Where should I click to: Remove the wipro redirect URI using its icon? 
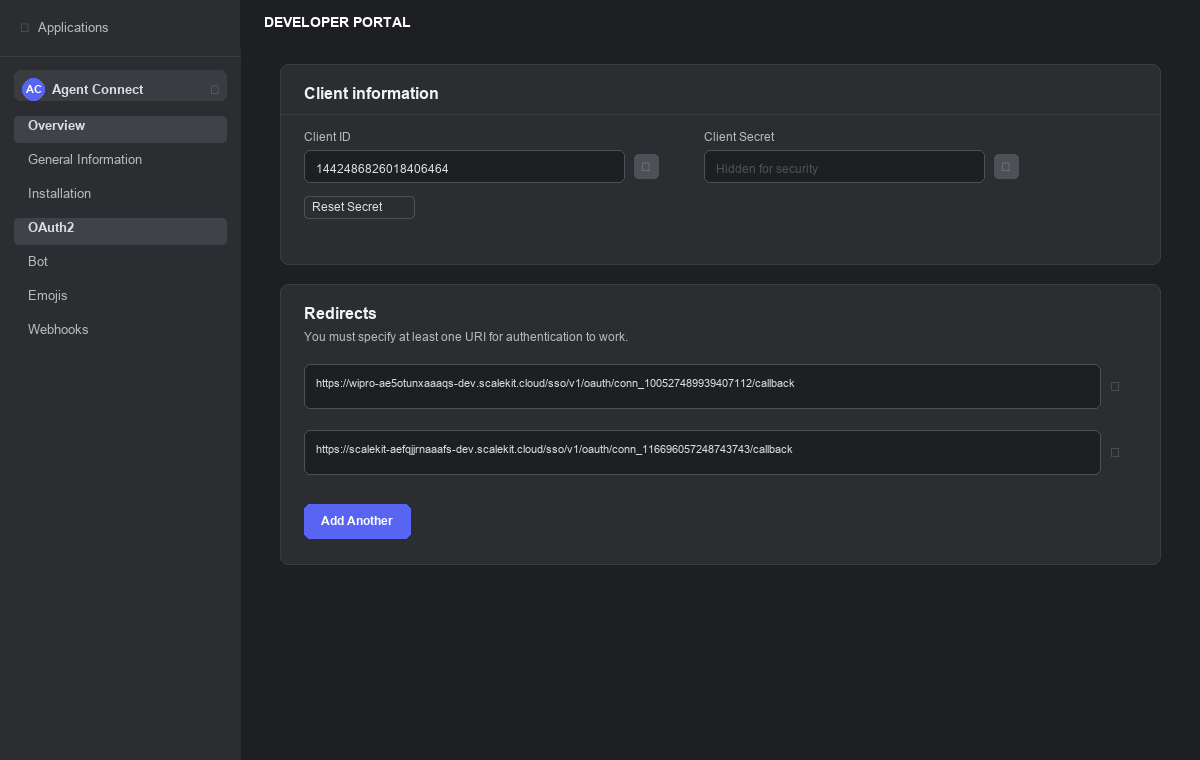[1115, 386]
